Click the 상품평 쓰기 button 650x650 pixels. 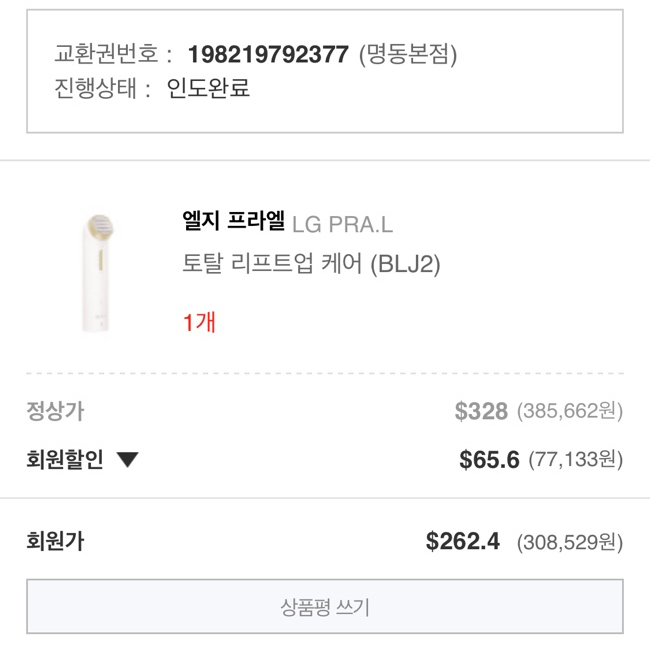[325, 606]
